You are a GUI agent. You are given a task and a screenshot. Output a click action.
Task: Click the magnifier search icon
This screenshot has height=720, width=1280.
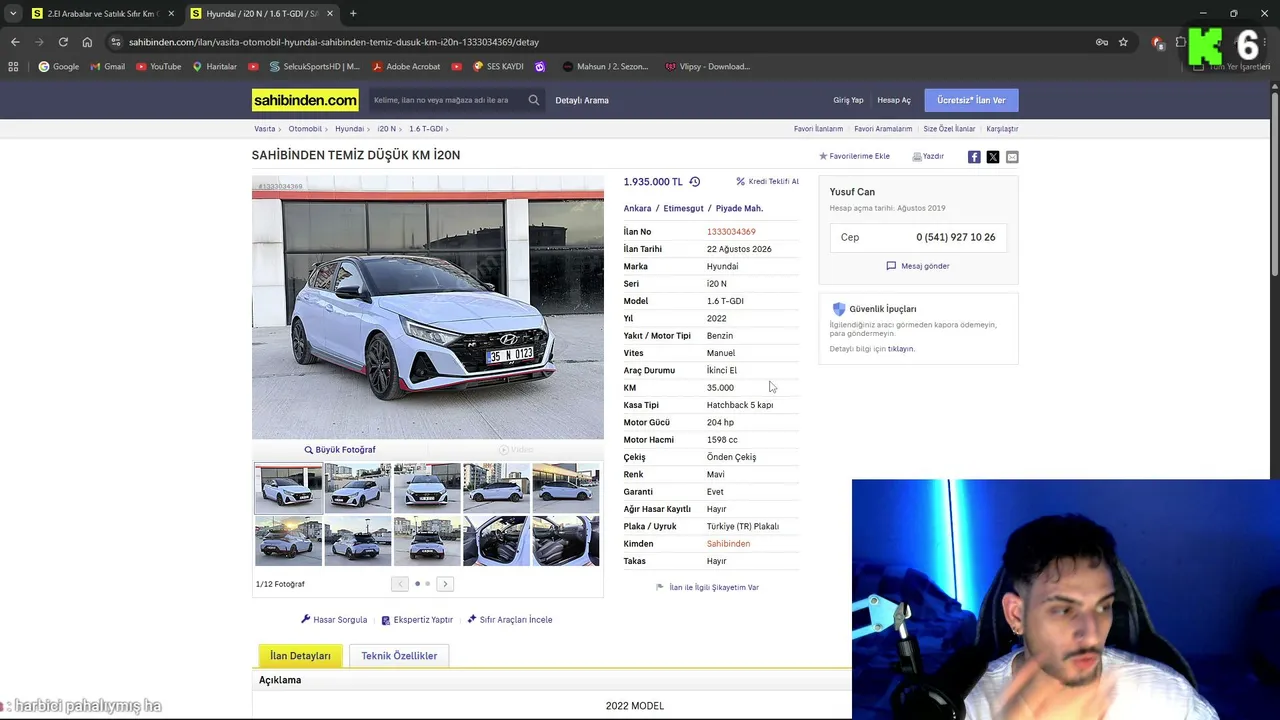click(x=534, y=100)
